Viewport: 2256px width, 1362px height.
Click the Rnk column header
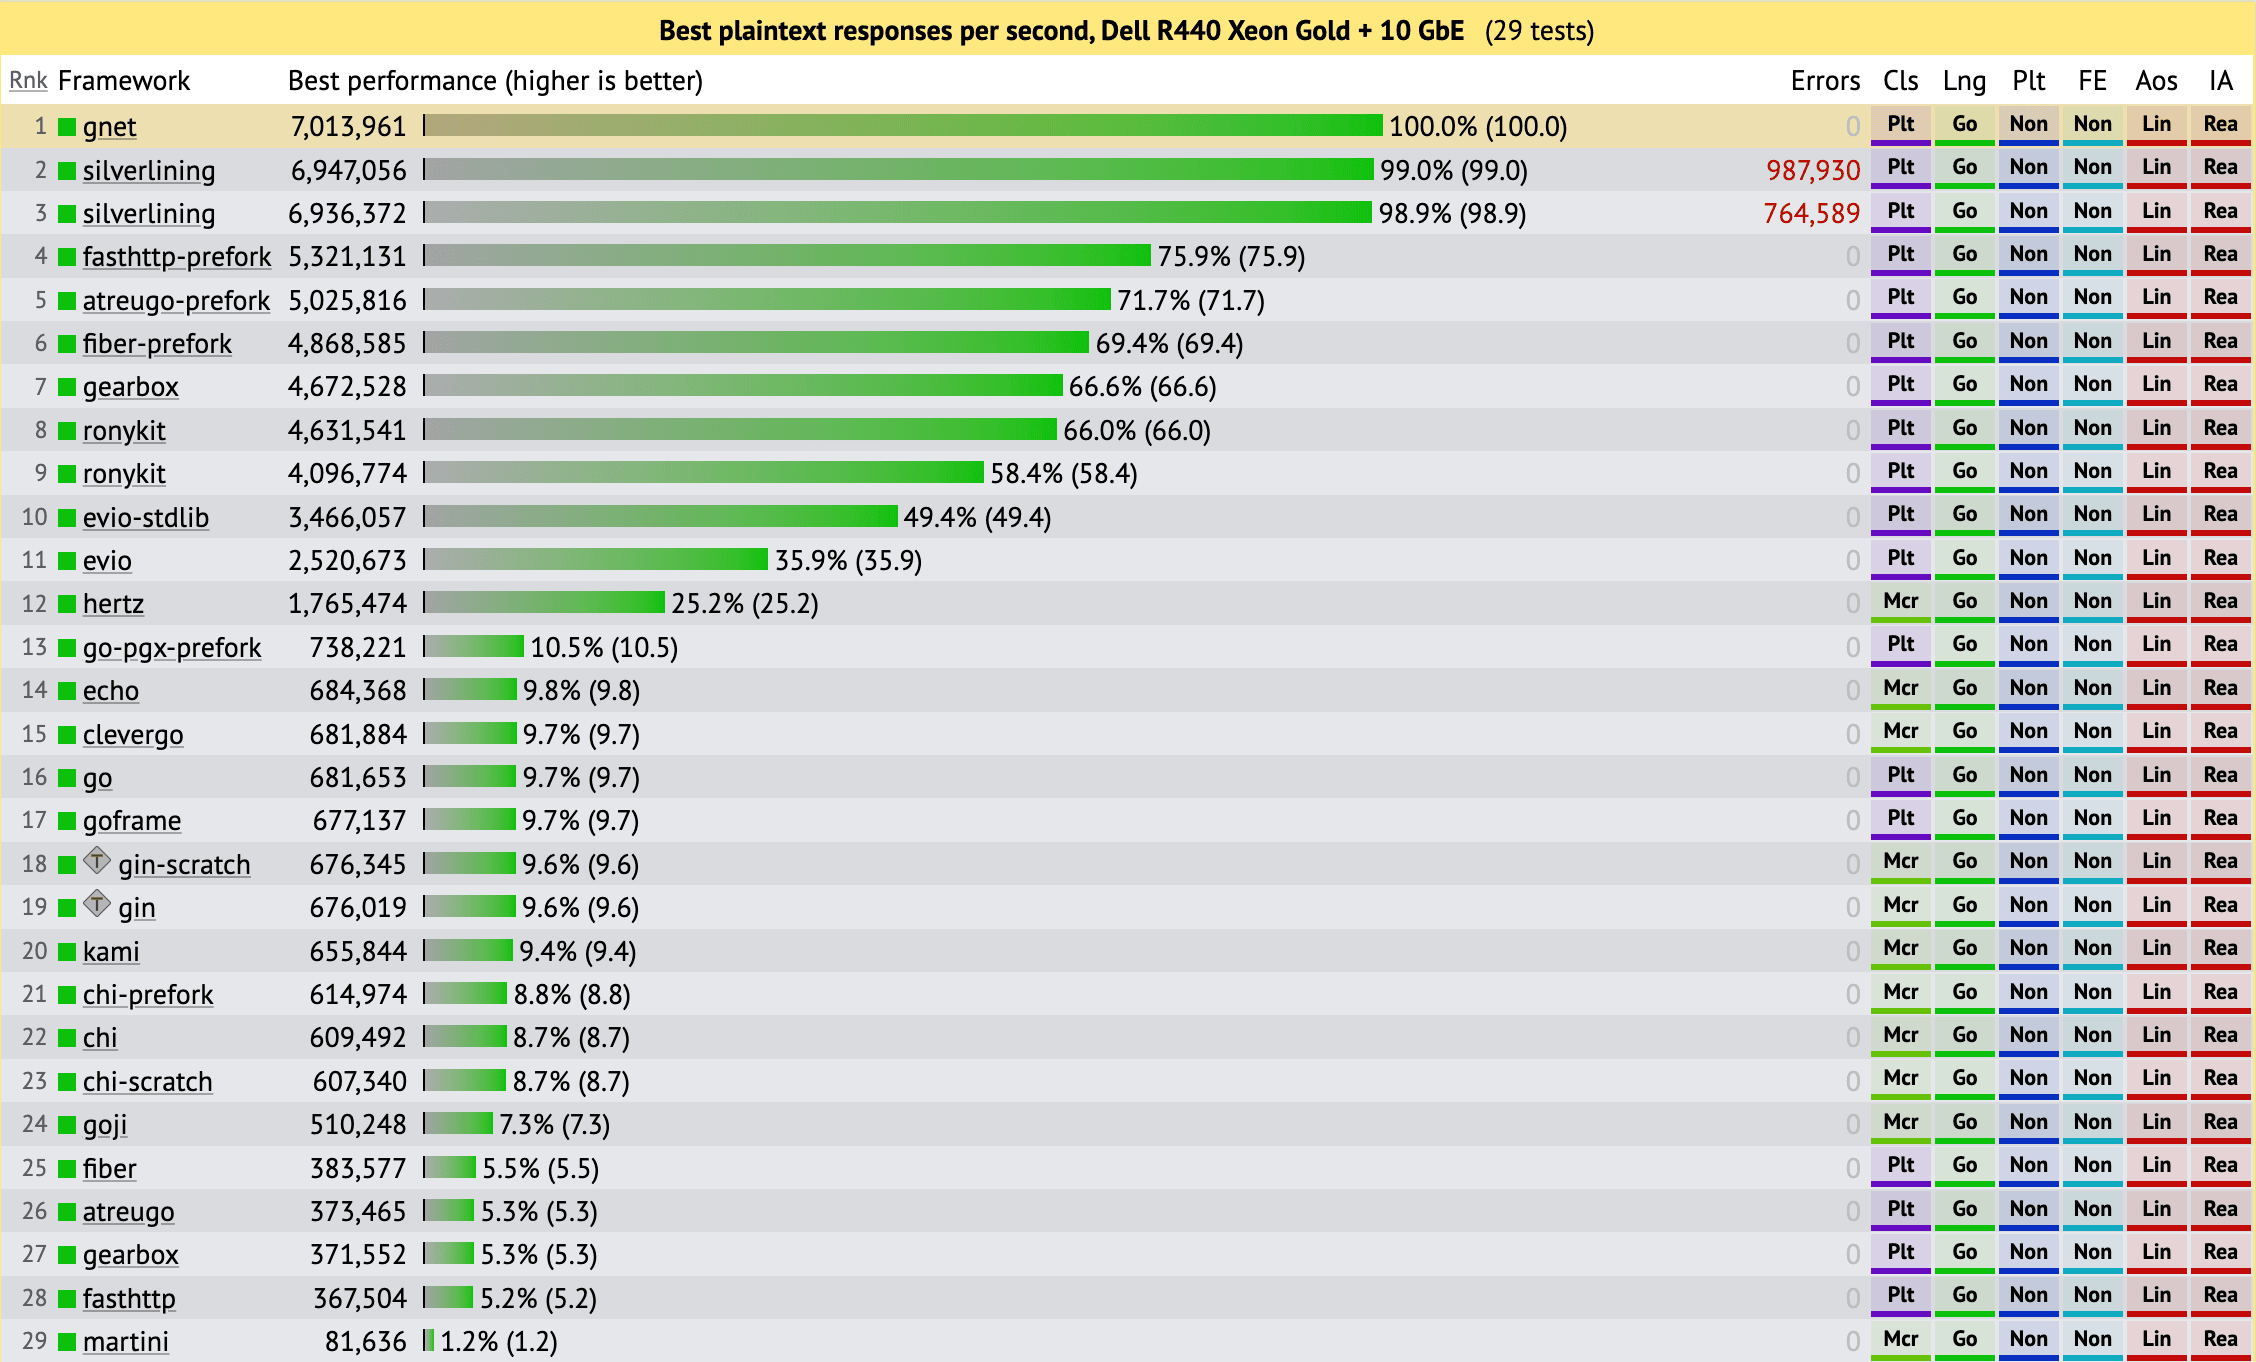[28, 81]
